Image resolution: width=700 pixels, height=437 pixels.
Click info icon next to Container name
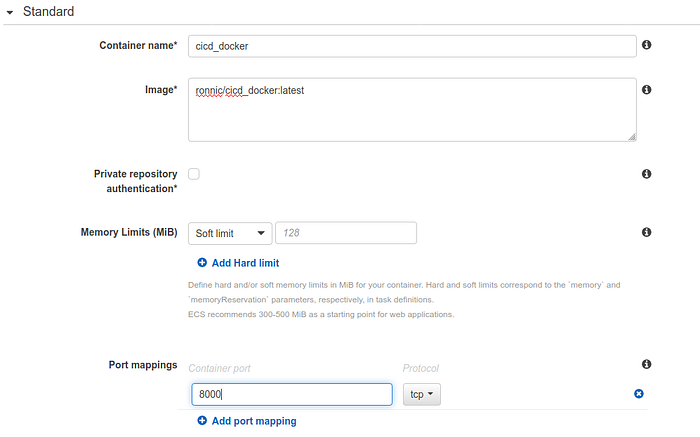646,46
